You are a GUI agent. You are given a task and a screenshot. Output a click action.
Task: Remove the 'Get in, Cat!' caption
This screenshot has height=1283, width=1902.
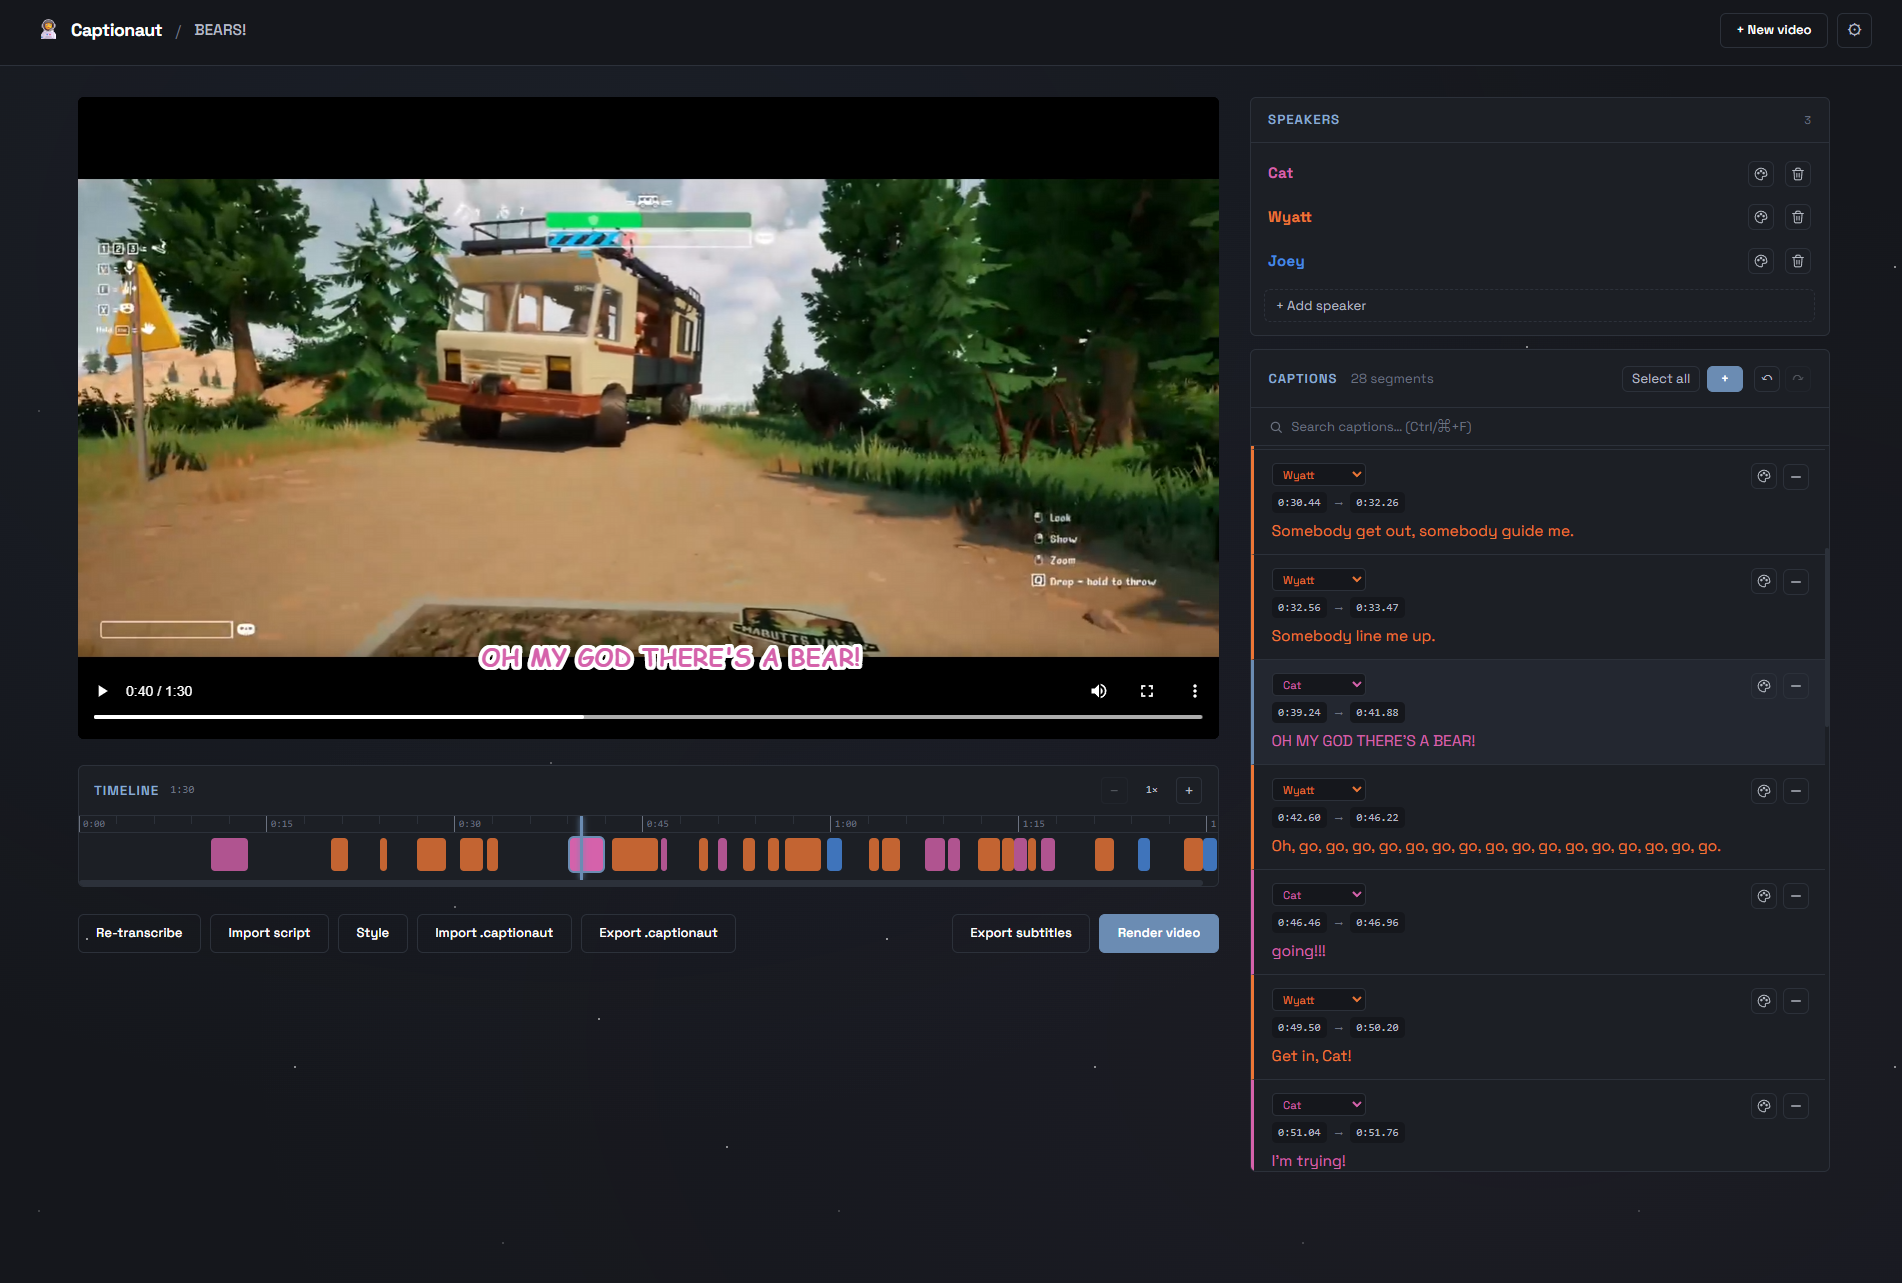coord(1796,1001)
